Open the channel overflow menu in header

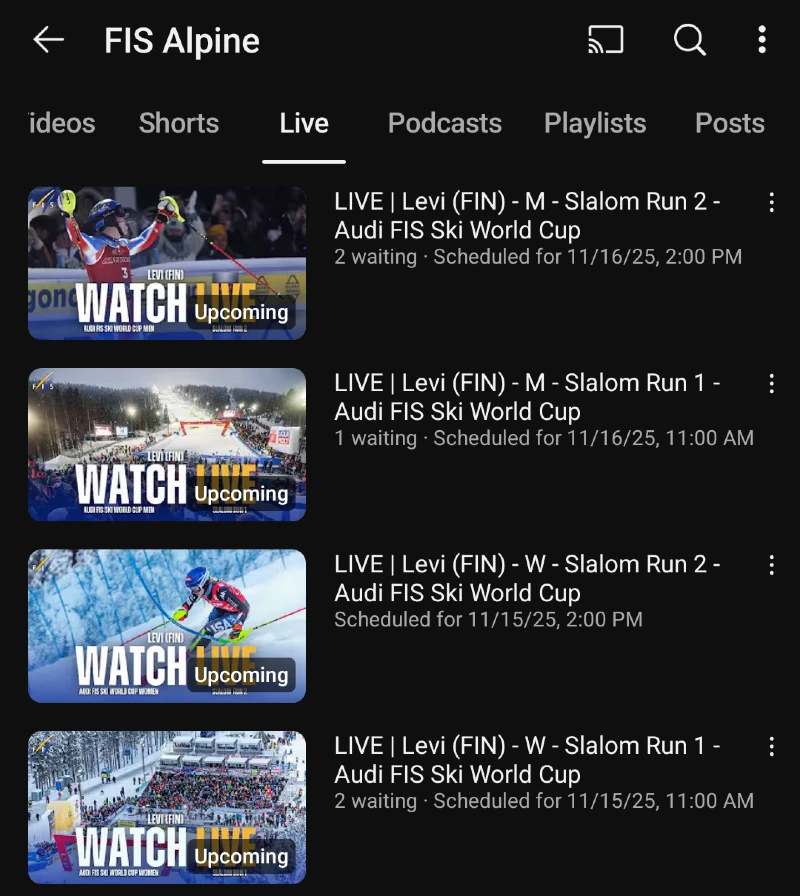click(x=762, y=40)
